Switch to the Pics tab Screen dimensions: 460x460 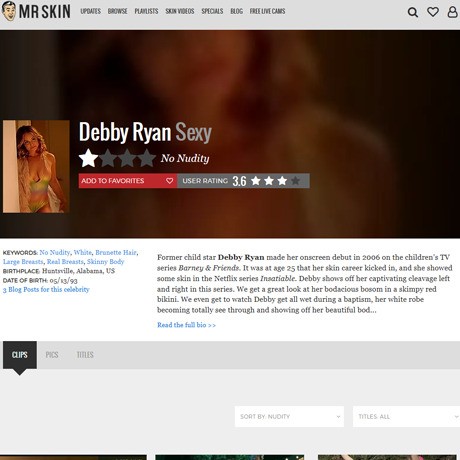(52, 355)
